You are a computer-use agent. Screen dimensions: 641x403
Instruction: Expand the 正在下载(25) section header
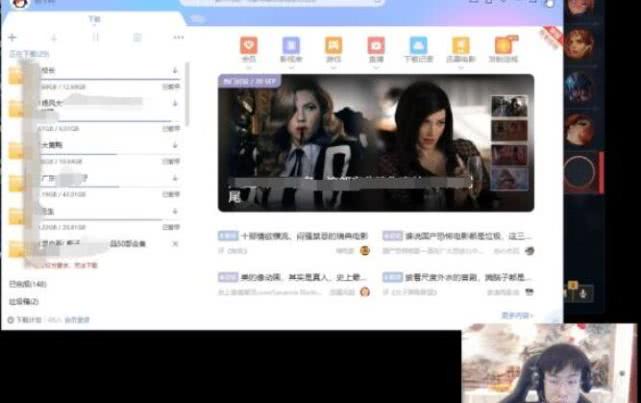click(29, 54)
